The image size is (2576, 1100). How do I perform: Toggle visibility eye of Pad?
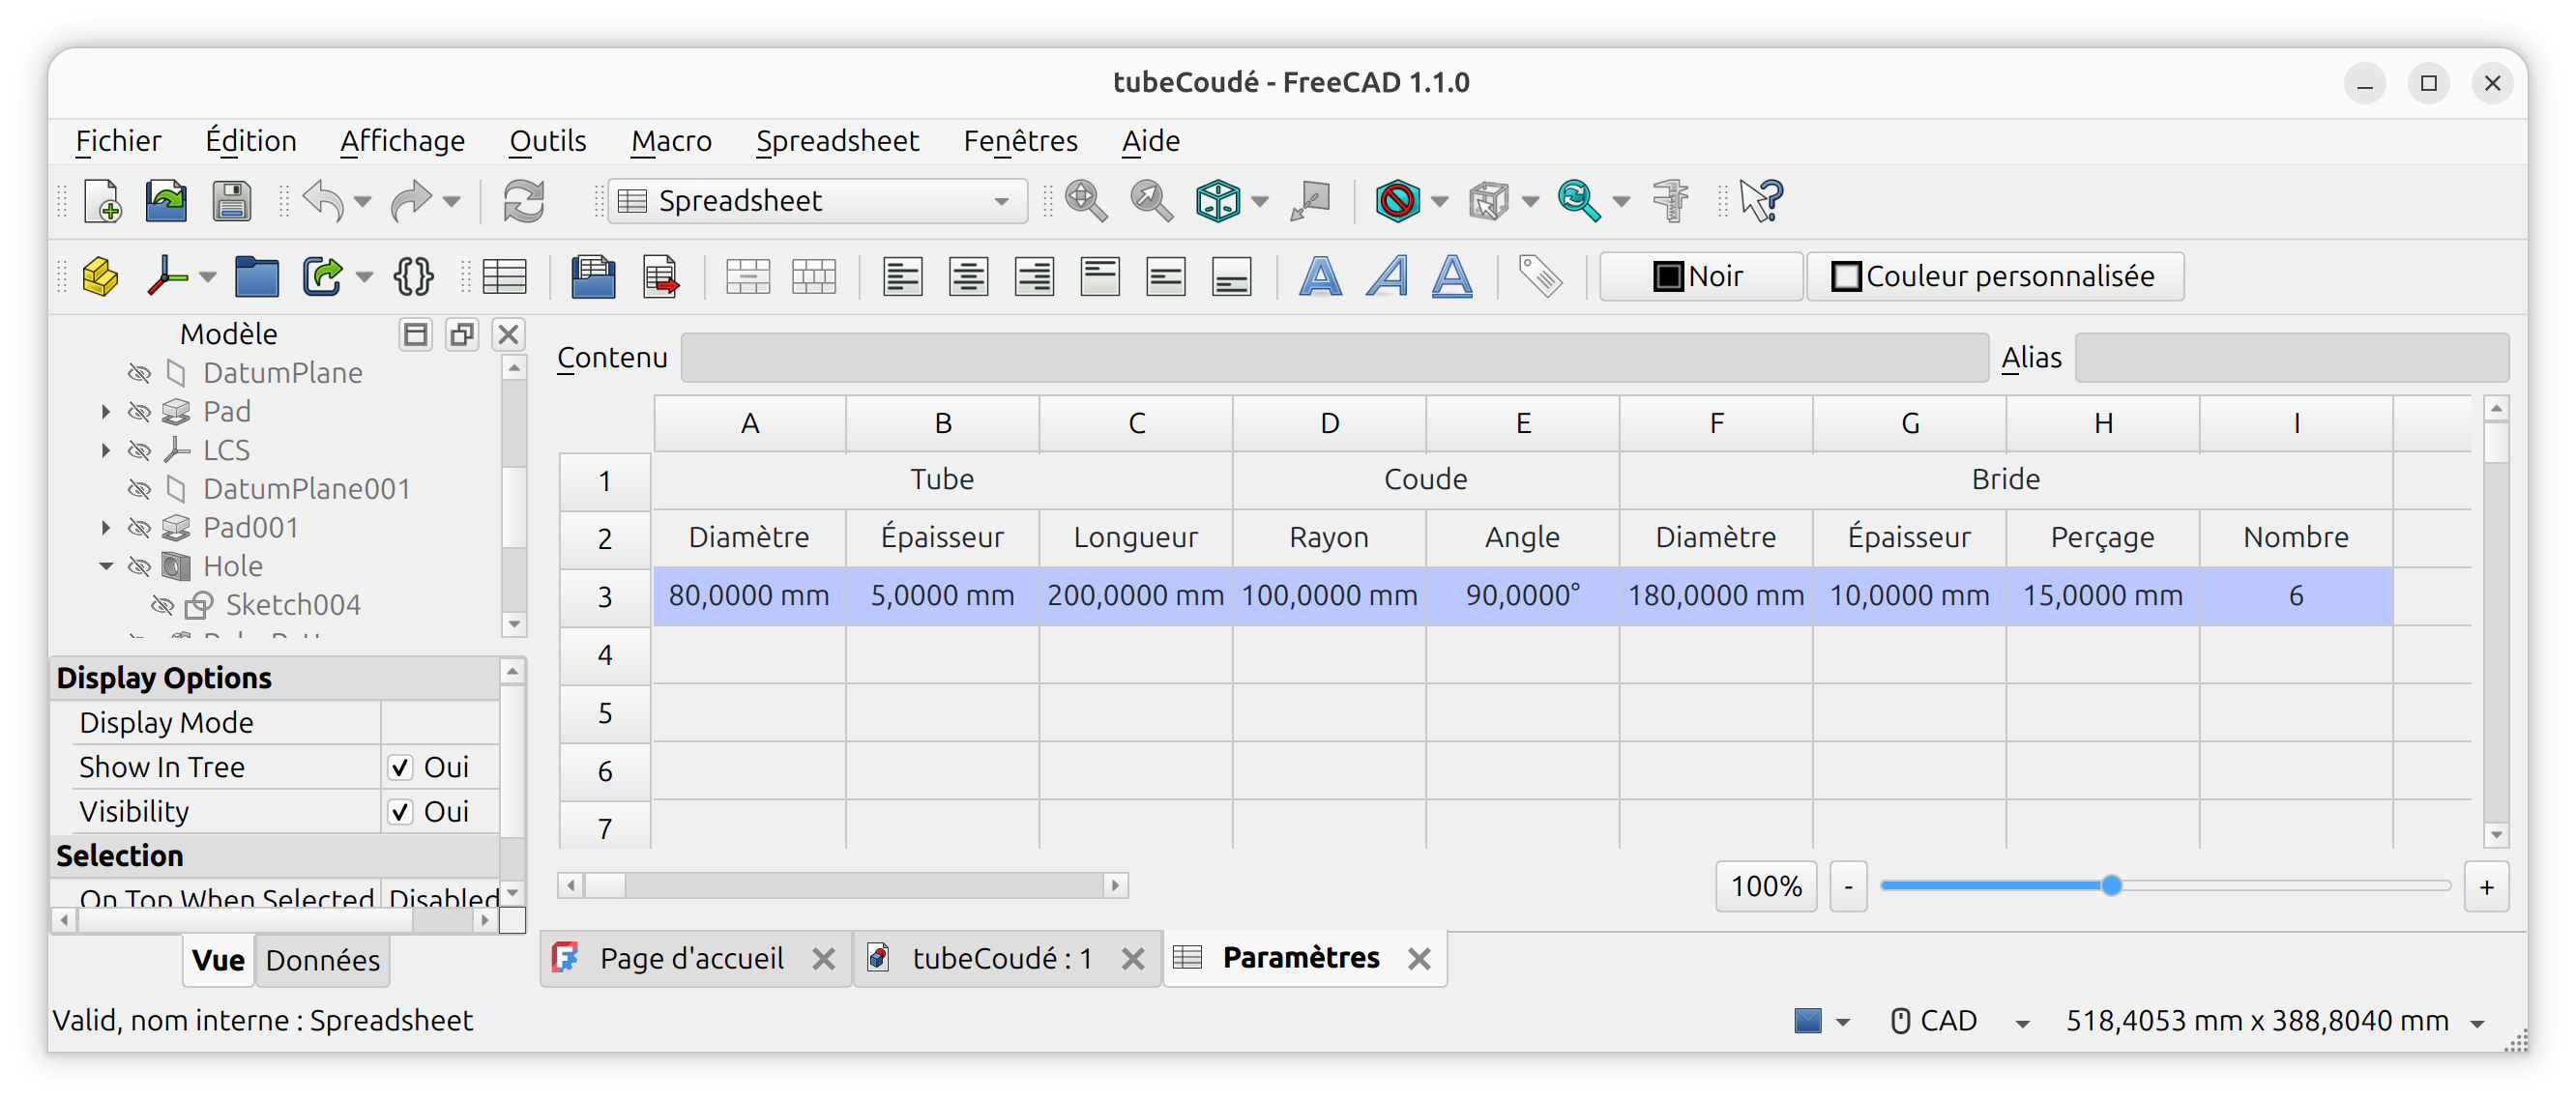140,412
